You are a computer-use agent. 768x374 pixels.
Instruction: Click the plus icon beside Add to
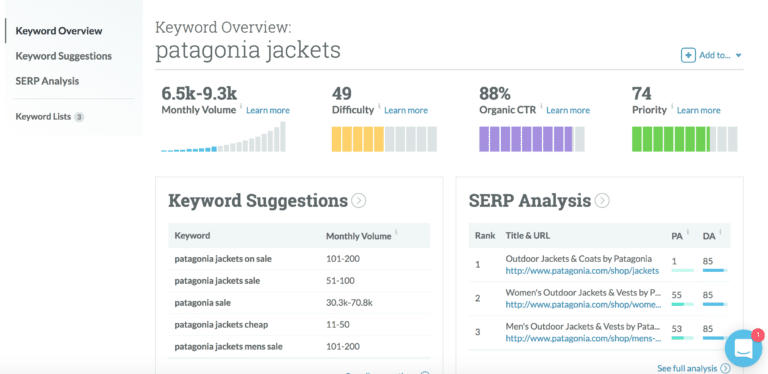(x=688, y=55)
